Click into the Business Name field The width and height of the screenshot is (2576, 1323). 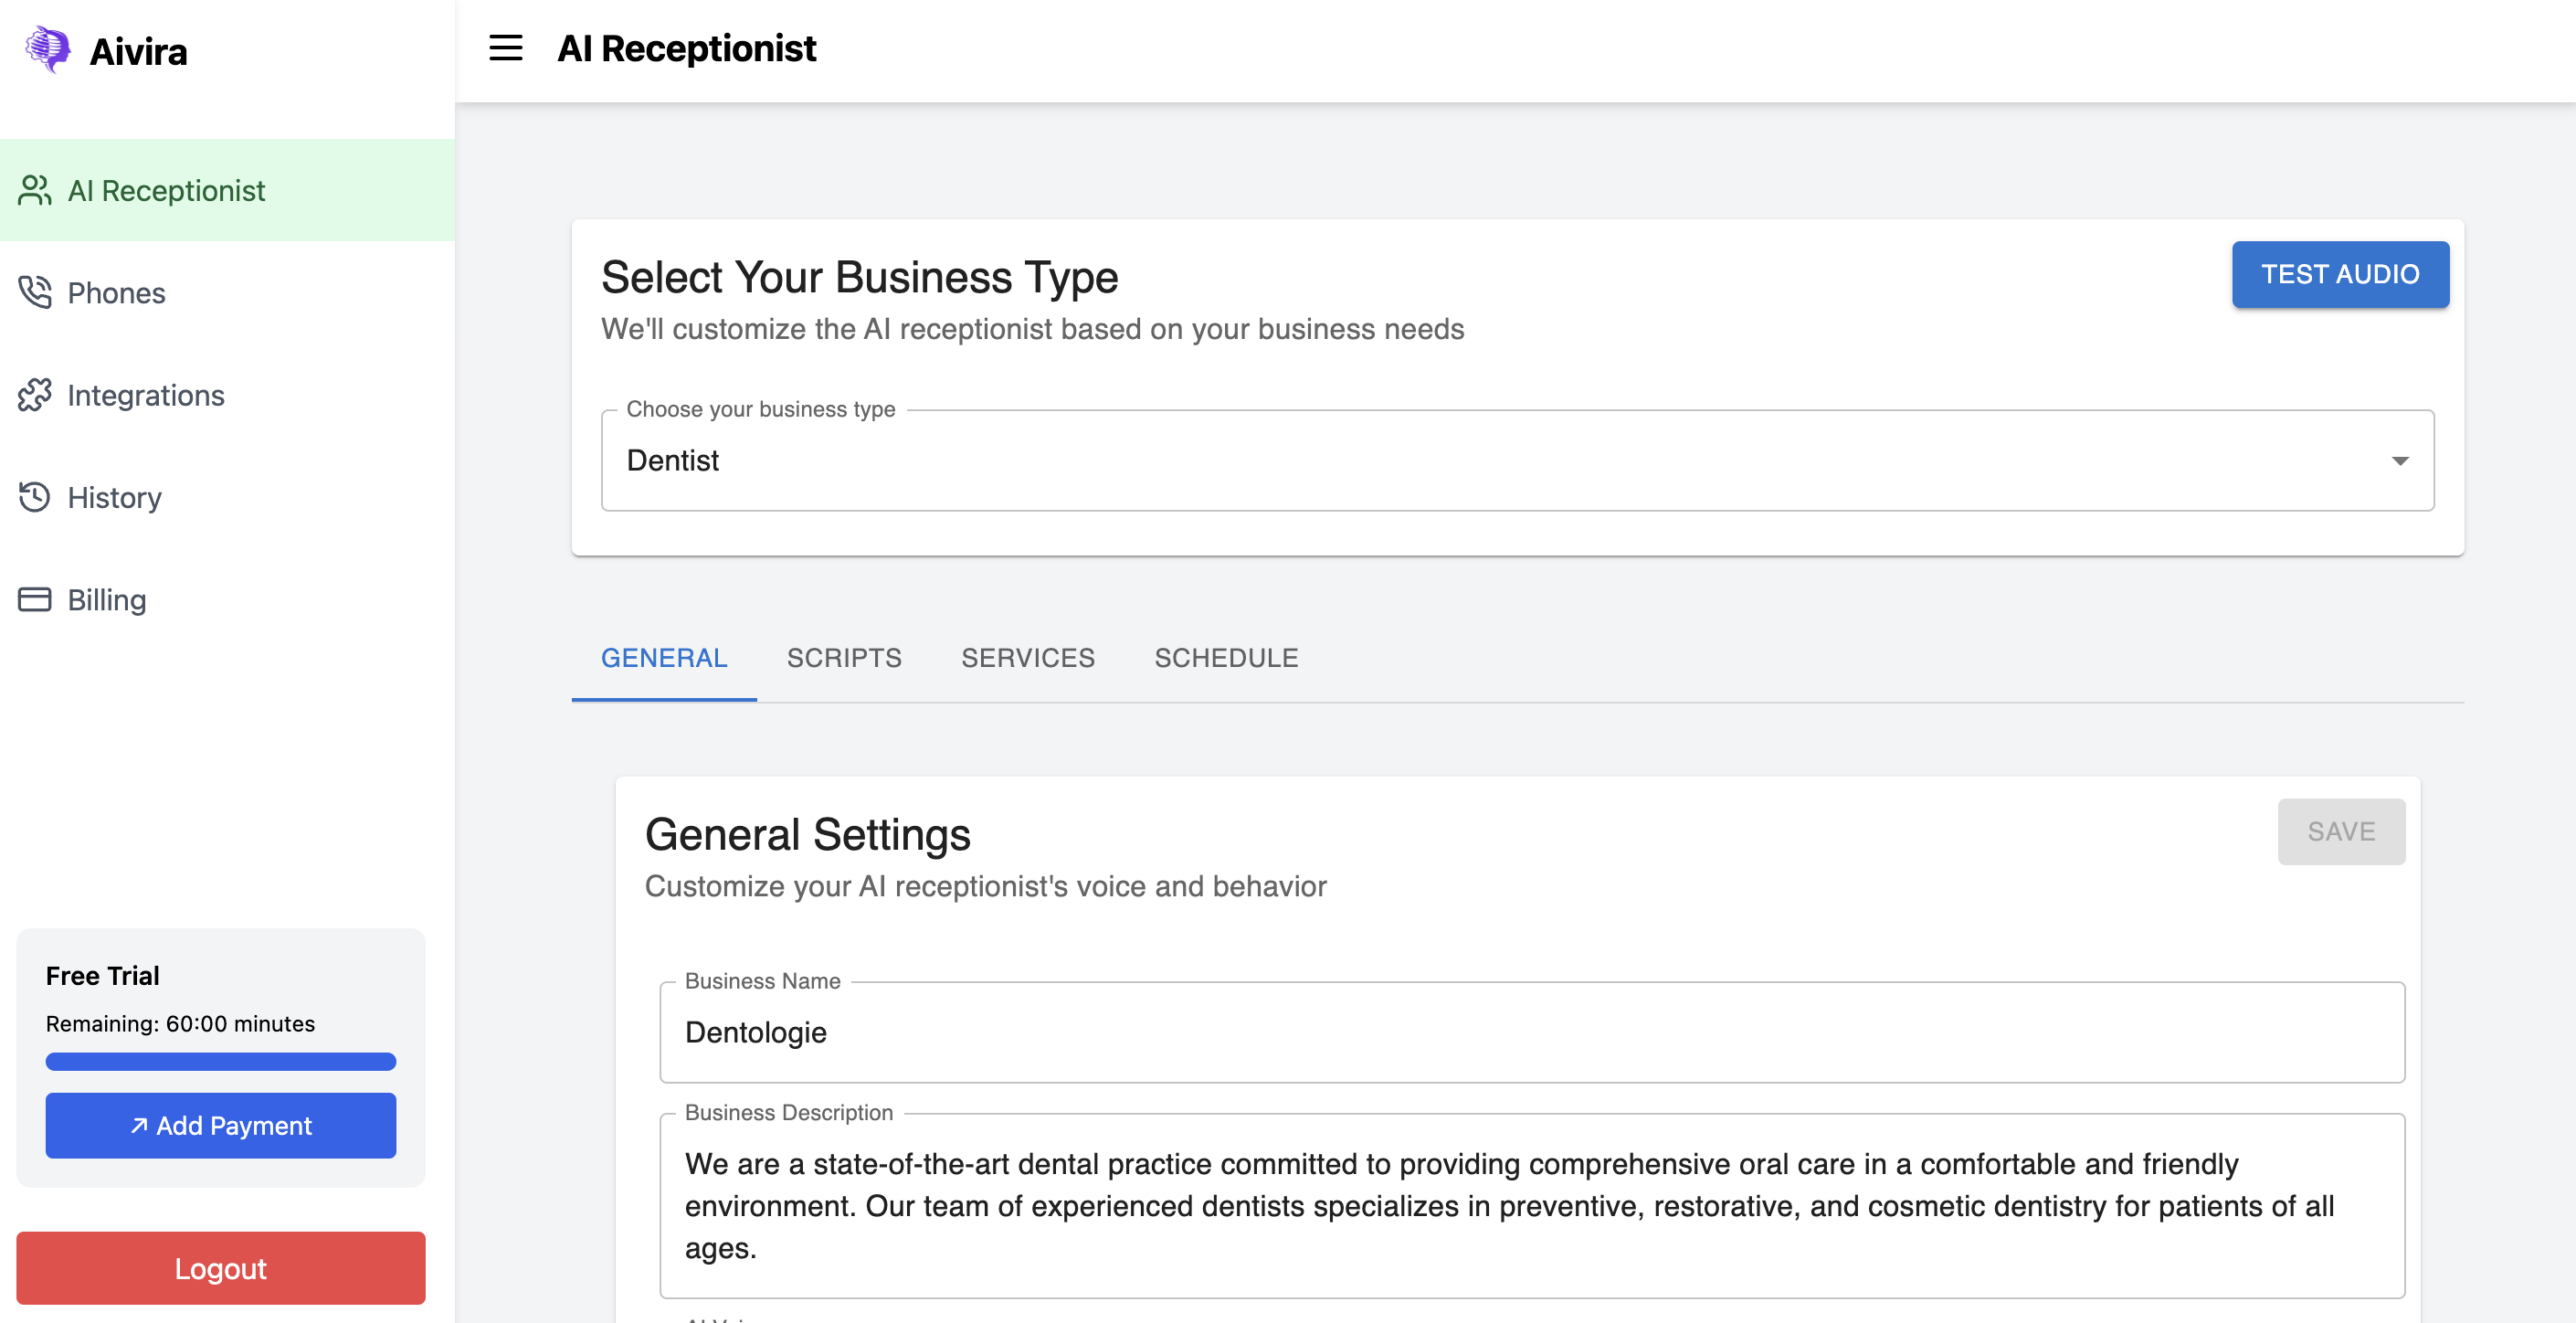click(1530, 1032)
